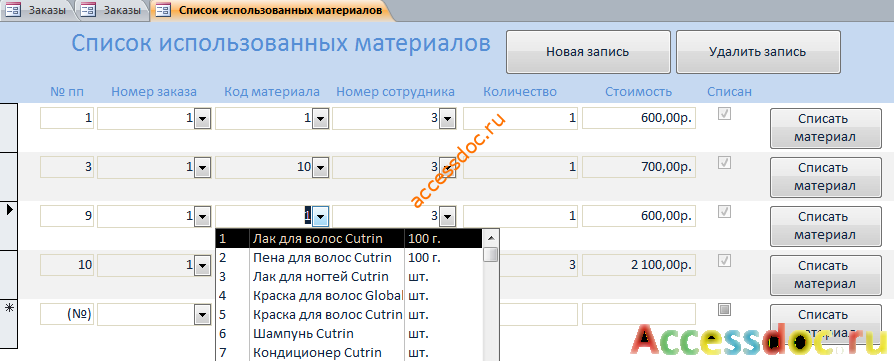This screenshot has width=894, height=361.
Task: Toggle Списан checkbox in record № 10
Action: pos(725,261)
